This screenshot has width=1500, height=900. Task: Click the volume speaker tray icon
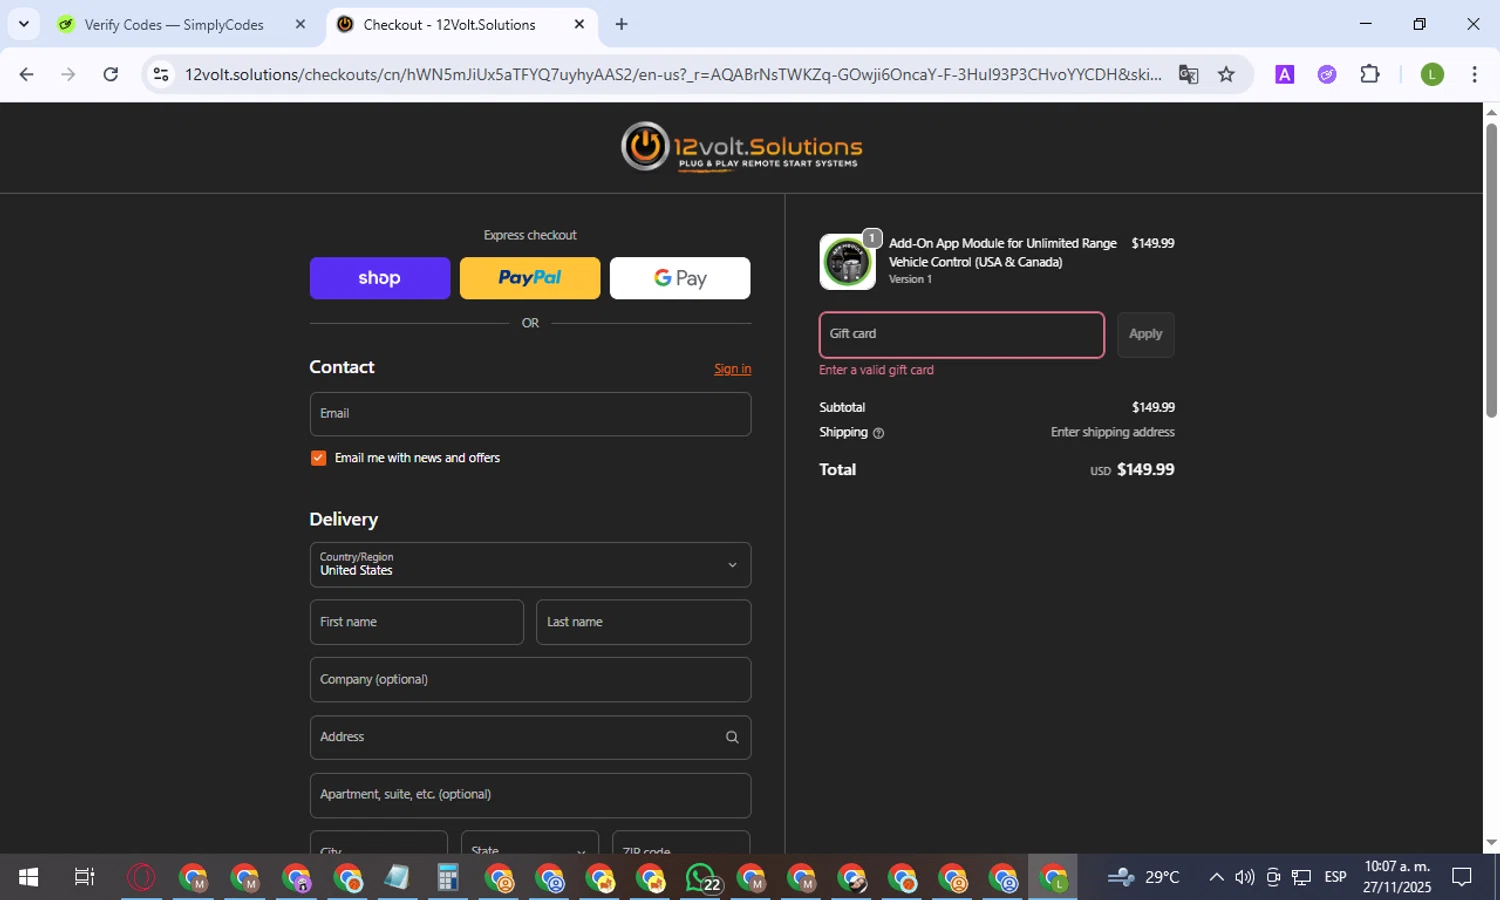pyautogui.click(x=1244, y=878)
